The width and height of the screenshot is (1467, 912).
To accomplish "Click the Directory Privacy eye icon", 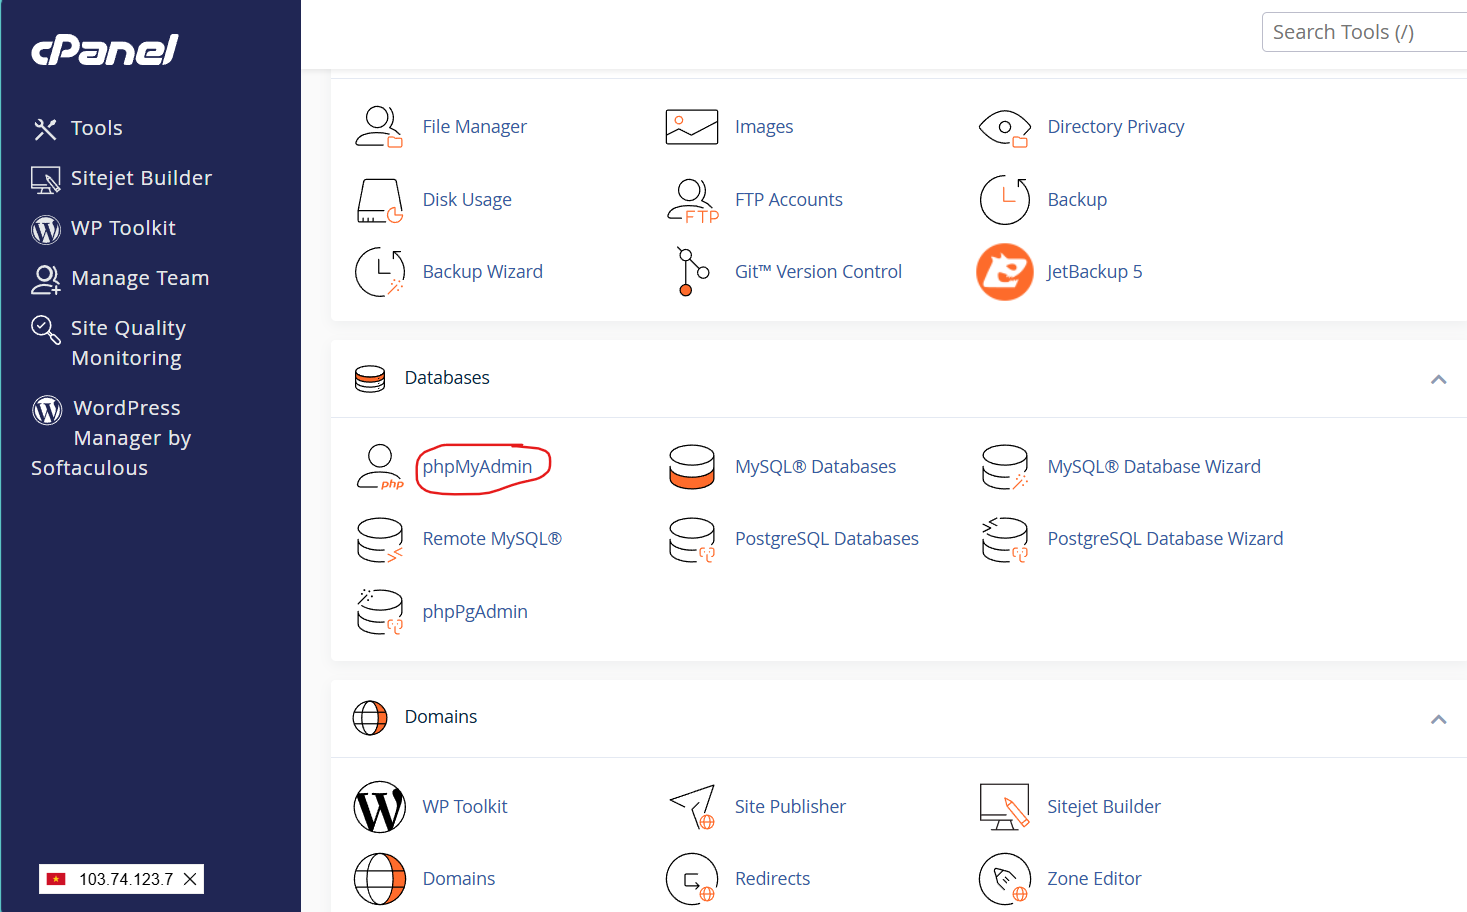I will click(1004, 127).
